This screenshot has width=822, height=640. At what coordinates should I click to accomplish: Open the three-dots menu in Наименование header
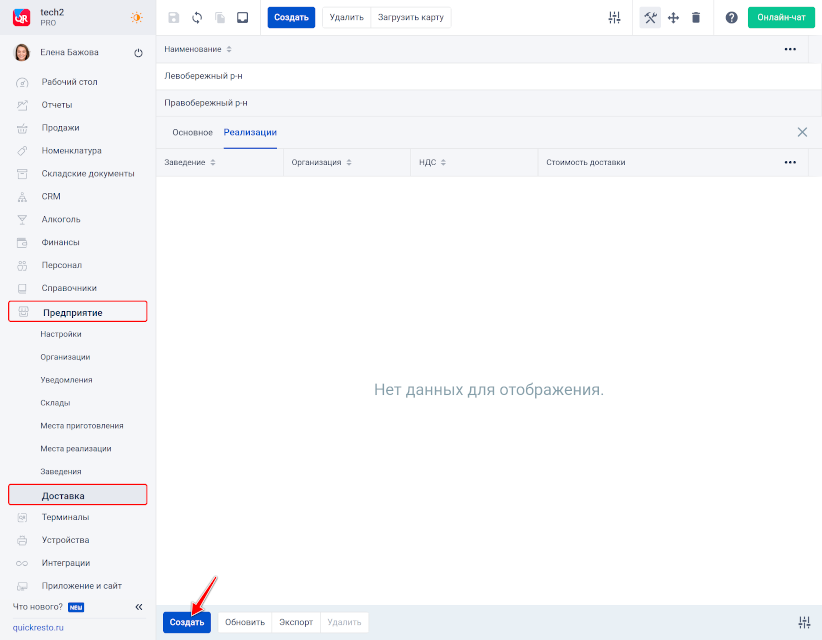pos(790,49)
